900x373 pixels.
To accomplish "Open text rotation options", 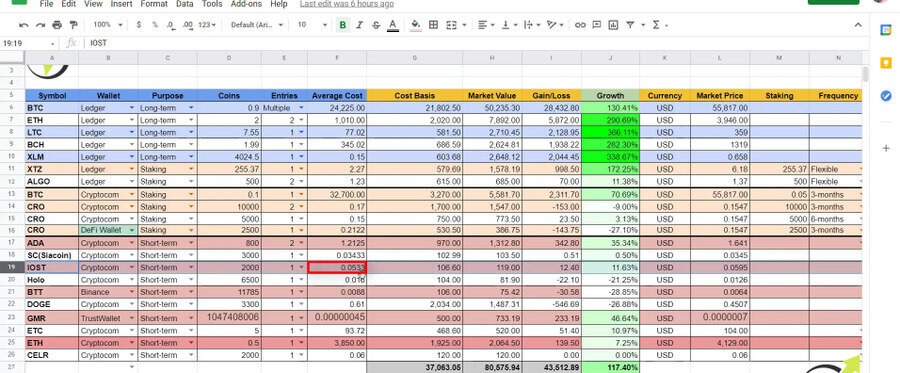I will 555,25.
